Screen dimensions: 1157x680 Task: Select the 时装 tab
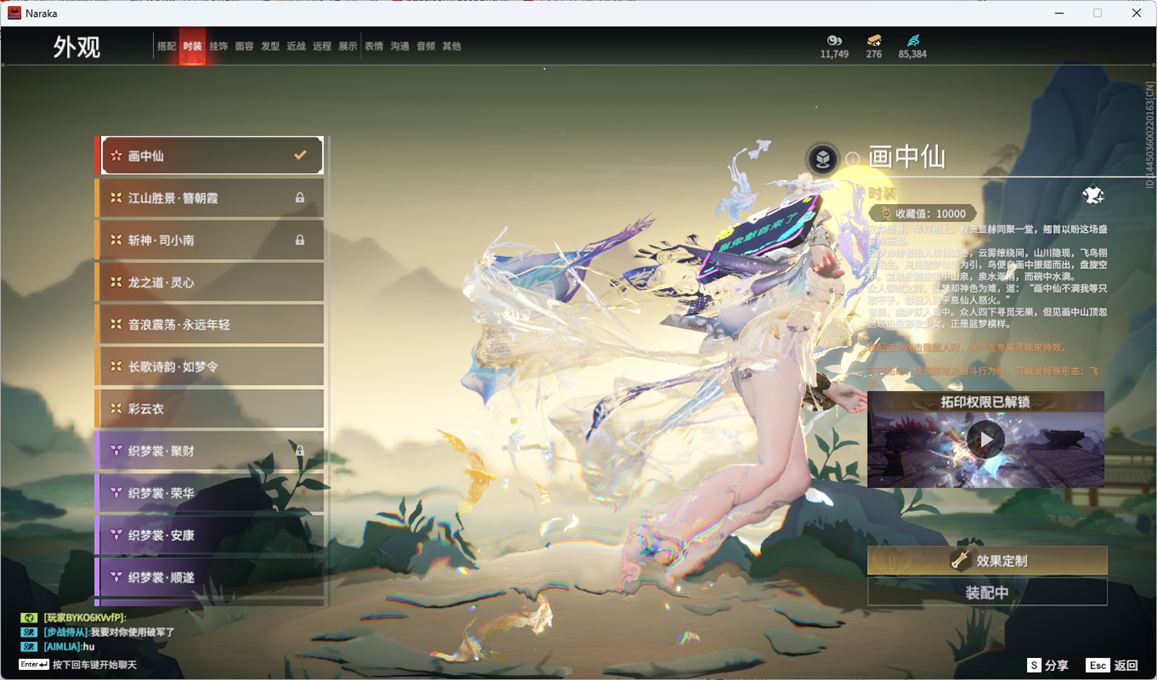(x=192, y=46)
